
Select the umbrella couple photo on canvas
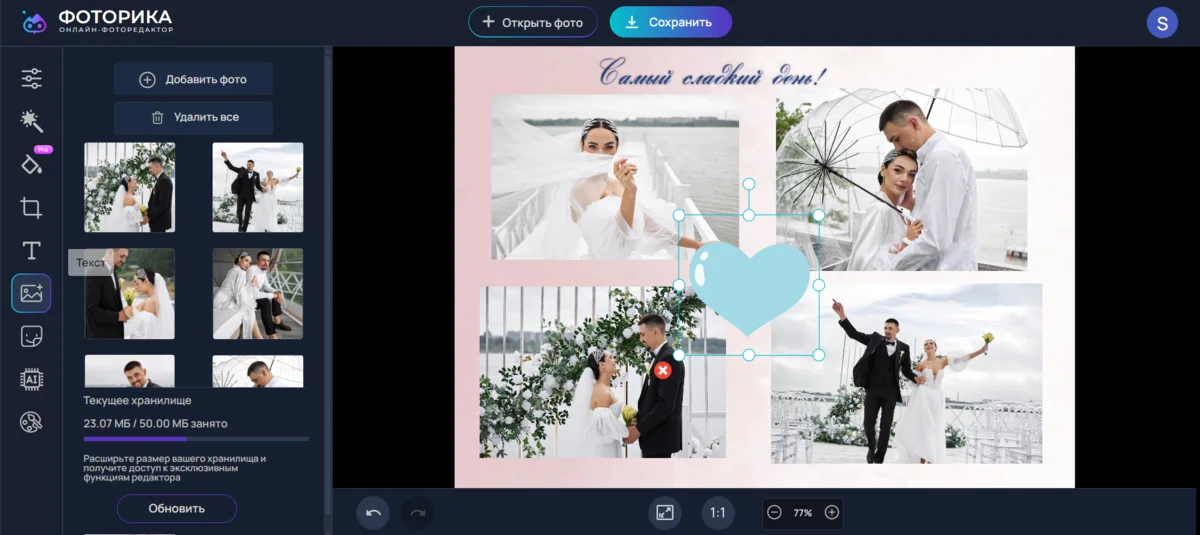click(x=901, y=179)
